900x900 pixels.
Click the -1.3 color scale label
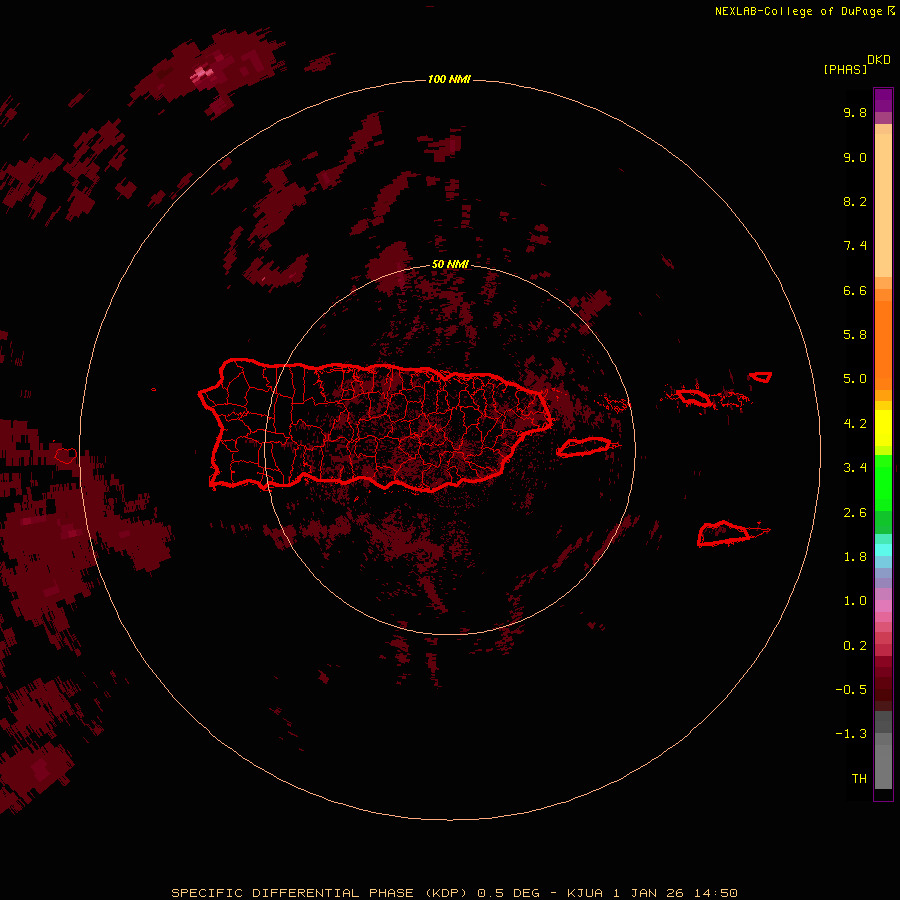(x=851, y=734)
